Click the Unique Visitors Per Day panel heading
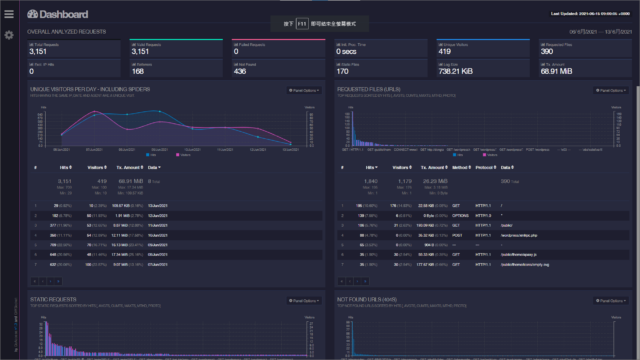 click(x=90, y=89)
